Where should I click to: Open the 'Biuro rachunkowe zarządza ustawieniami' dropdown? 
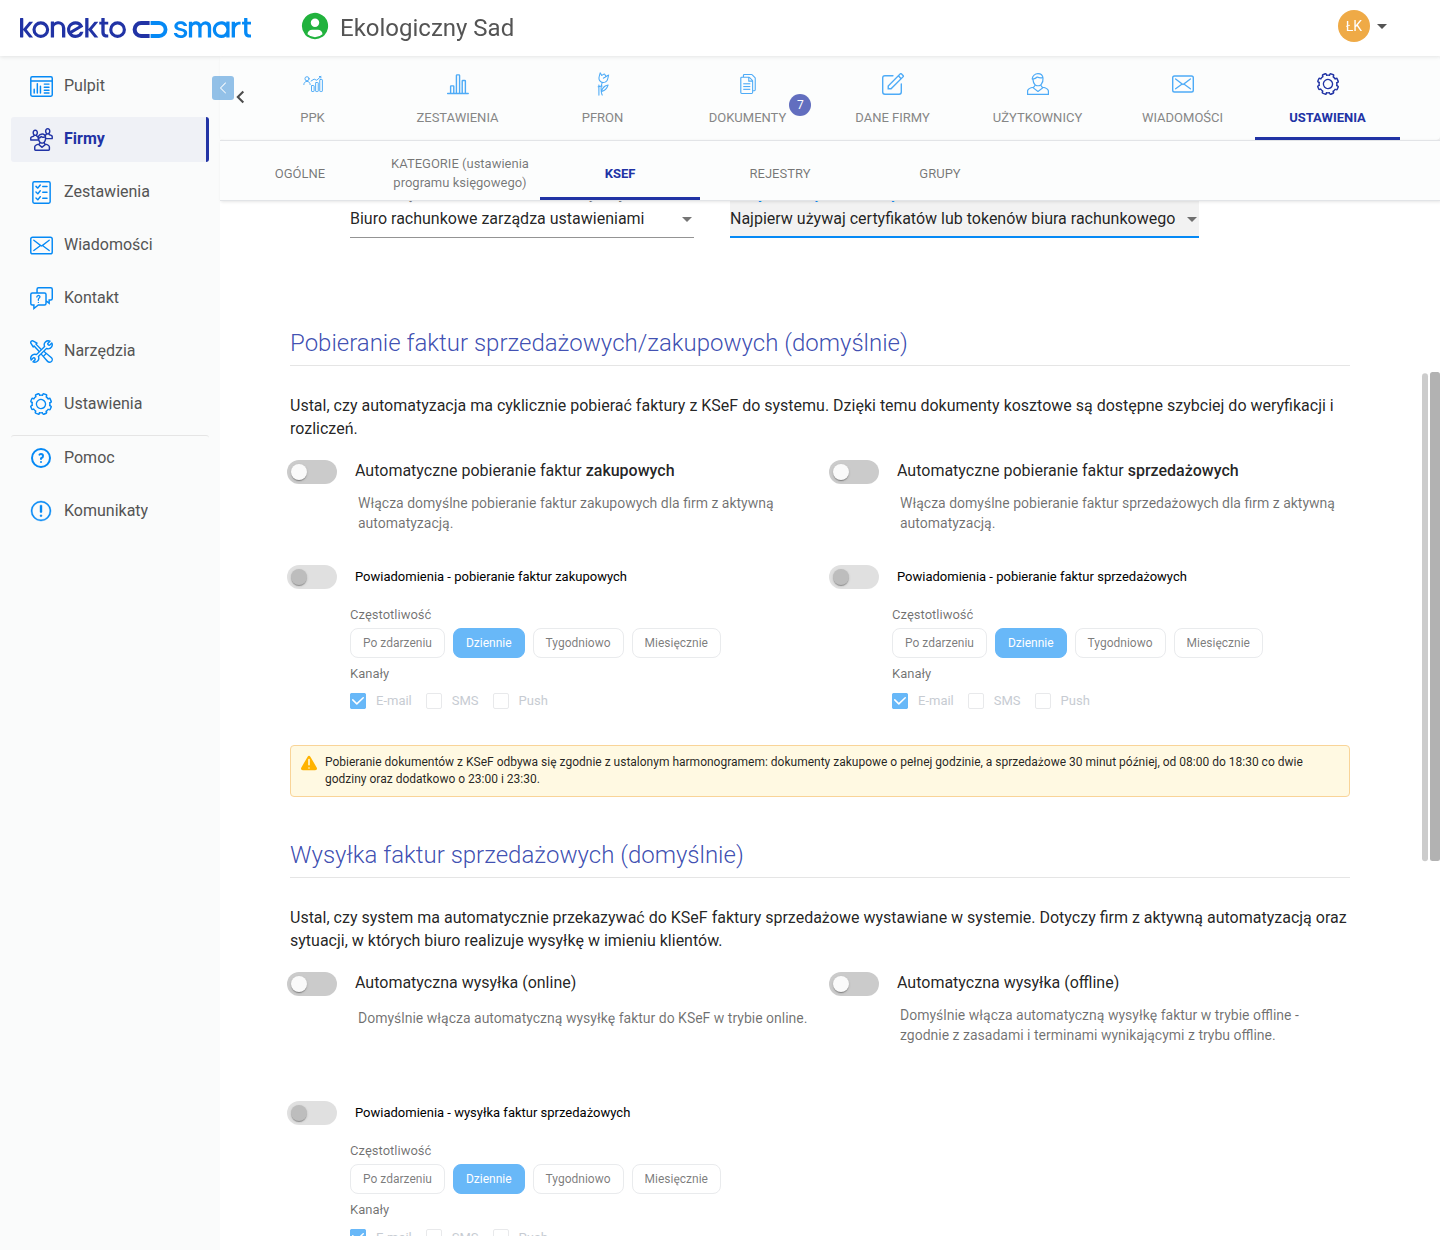pyautogui.click(x=521, y=219)
